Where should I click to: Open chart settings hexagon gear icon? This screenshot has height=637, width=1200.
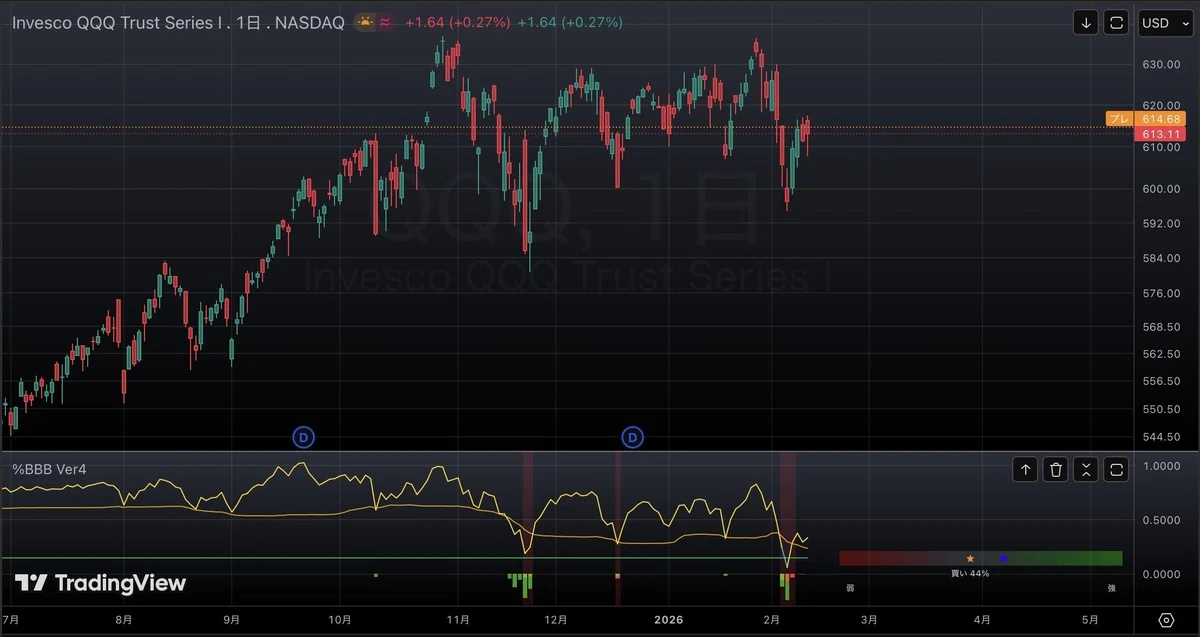tap(1166, 620)
